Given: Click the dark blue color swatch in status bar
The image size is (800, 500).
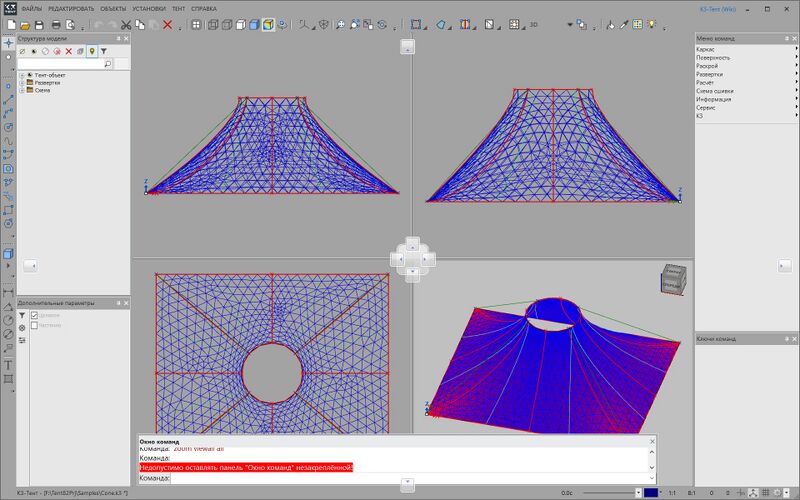Looking at the screenshot, I should (x=651, y=493).
